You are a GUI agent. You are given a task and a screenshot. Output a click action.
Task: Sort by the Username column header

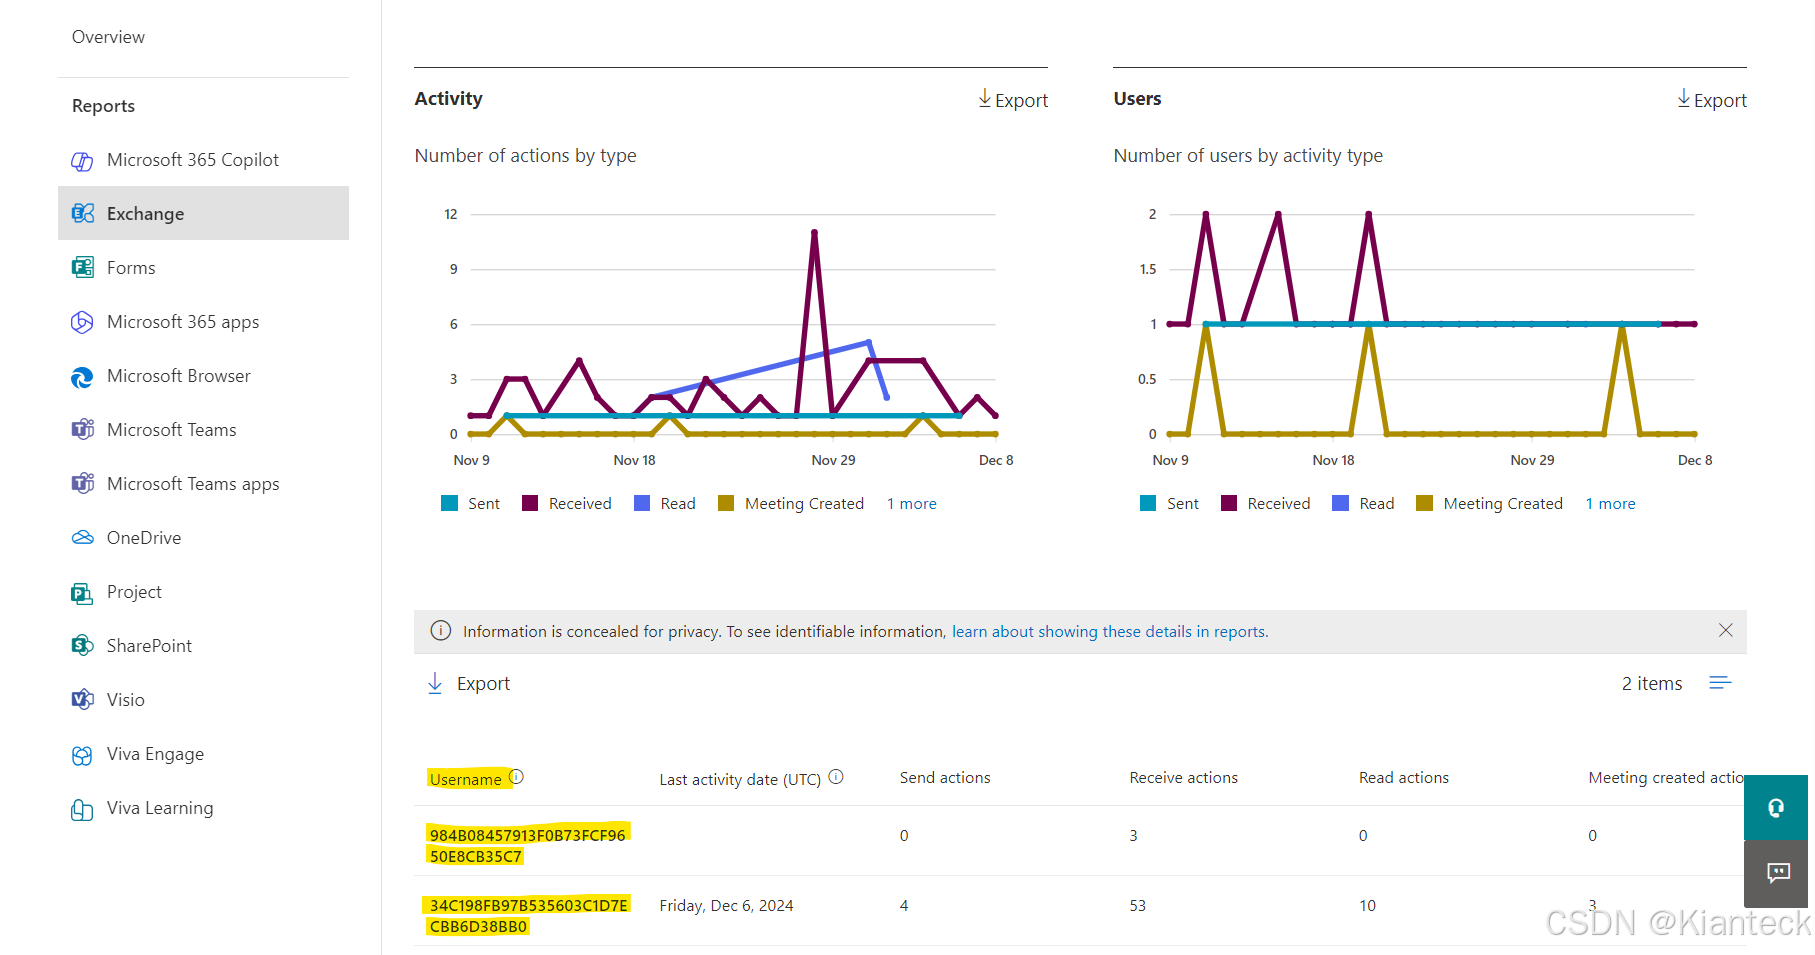[x=466, y=779]
